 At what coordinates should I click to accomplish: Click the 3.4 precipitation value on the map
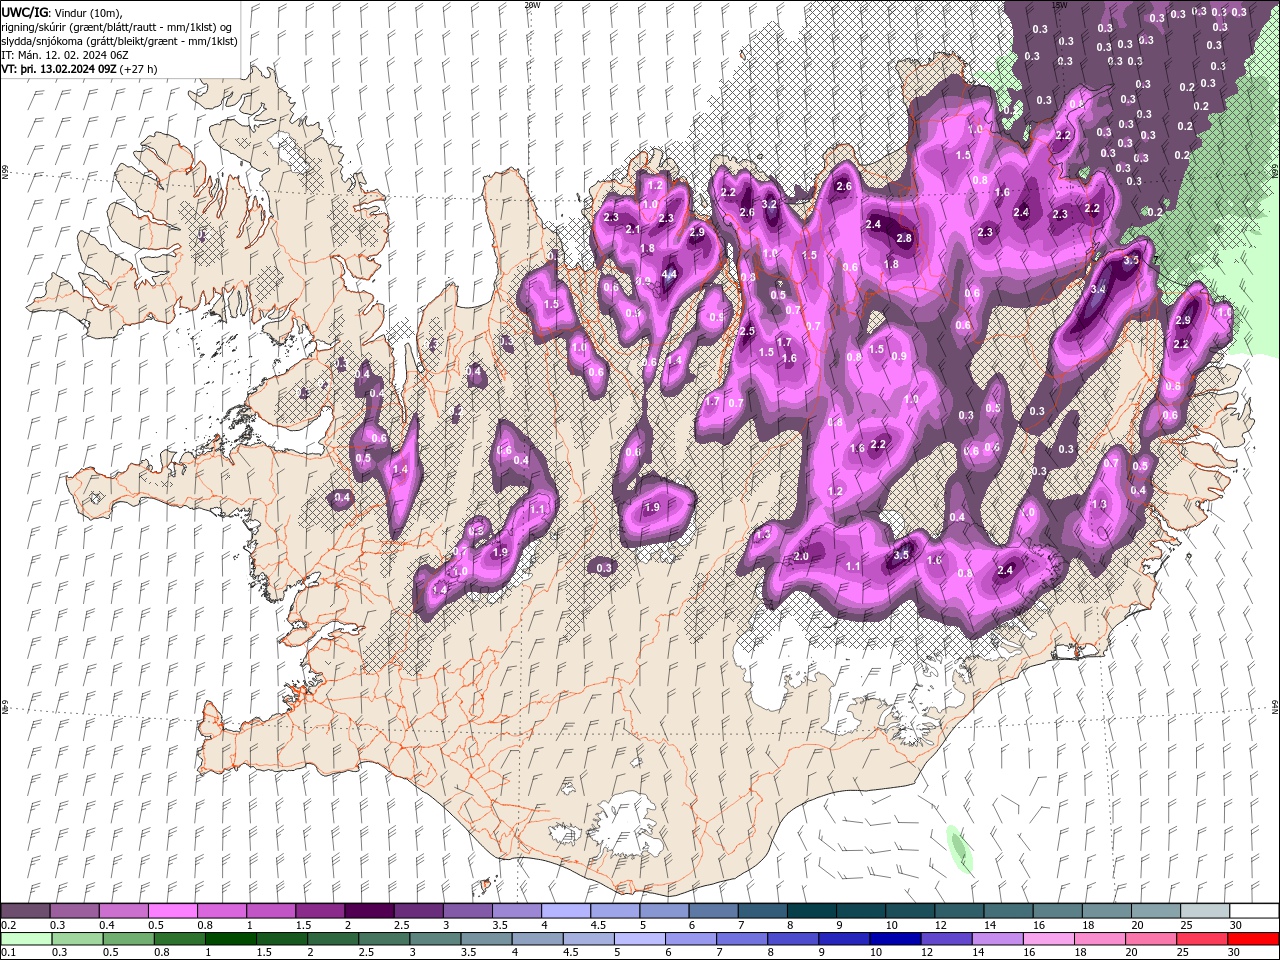1097,289
